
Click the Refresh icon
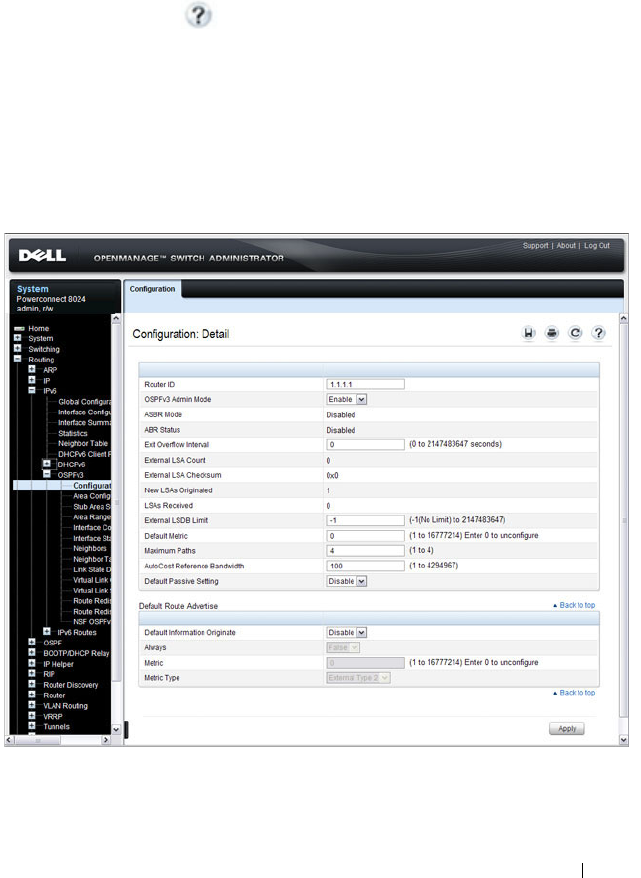tap(575, 333)
